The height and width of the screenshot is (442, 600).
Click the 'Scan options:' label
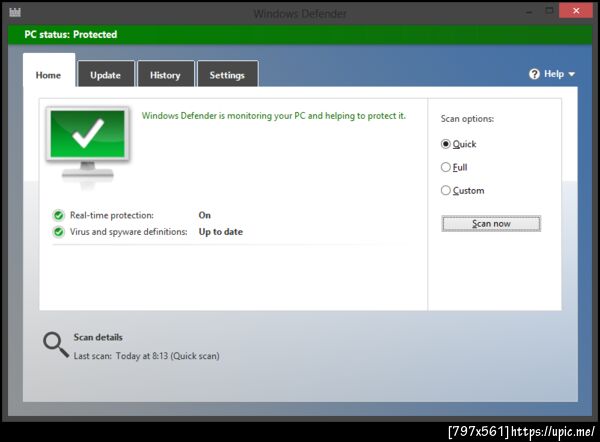tap(467, 119)
